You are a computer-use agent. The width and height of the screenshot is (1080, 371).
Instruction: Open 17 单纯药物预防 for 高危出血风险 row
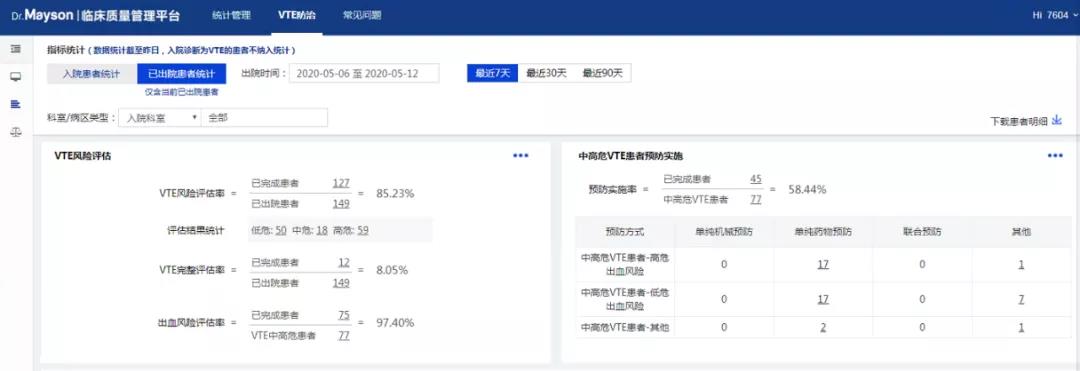pos(822,264)
